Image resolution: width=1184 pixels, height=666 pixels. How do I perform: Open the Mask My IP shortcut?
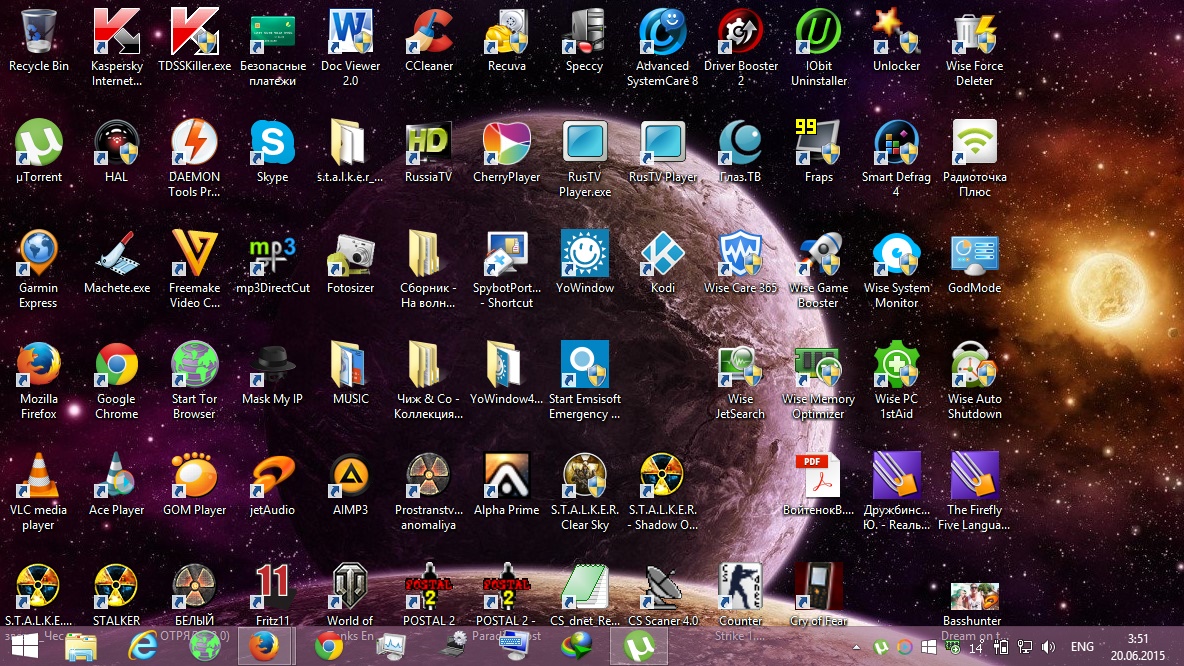click(x=273, y=365)
